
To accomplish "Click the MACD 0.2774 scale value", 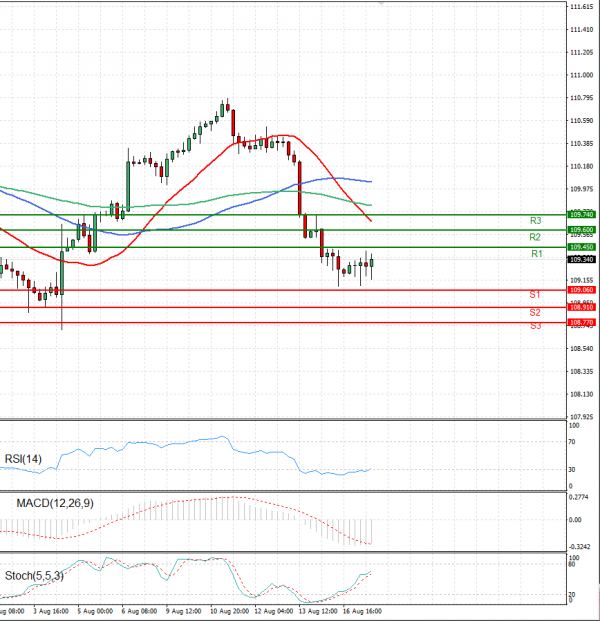I will coord(579,497).
